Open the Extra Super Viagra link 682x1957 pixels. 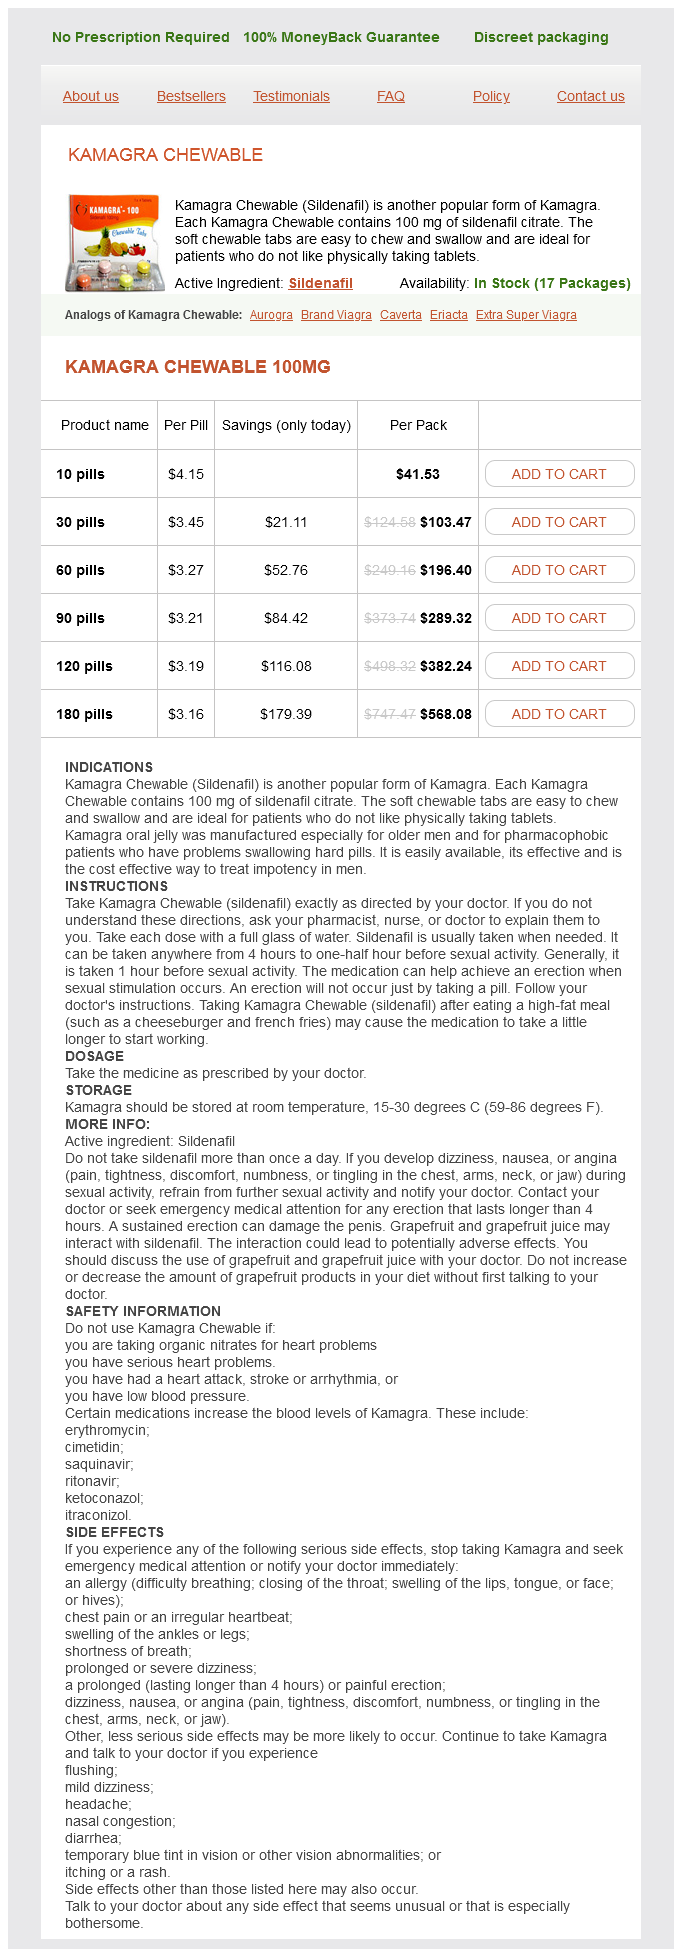[526, 315]
